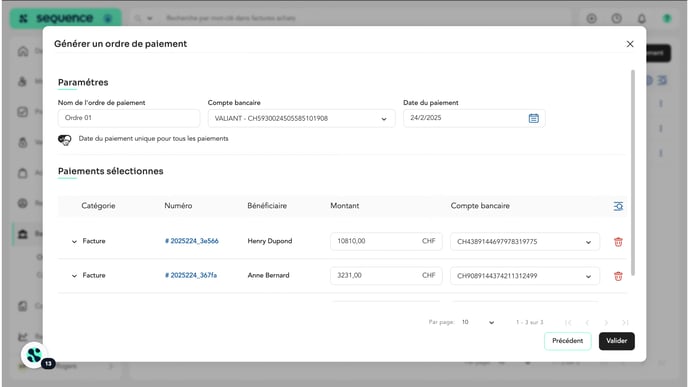Open Henry Dupond's bank account dropdown
Viewport: 688px width, 387px height.
(525, 242)
